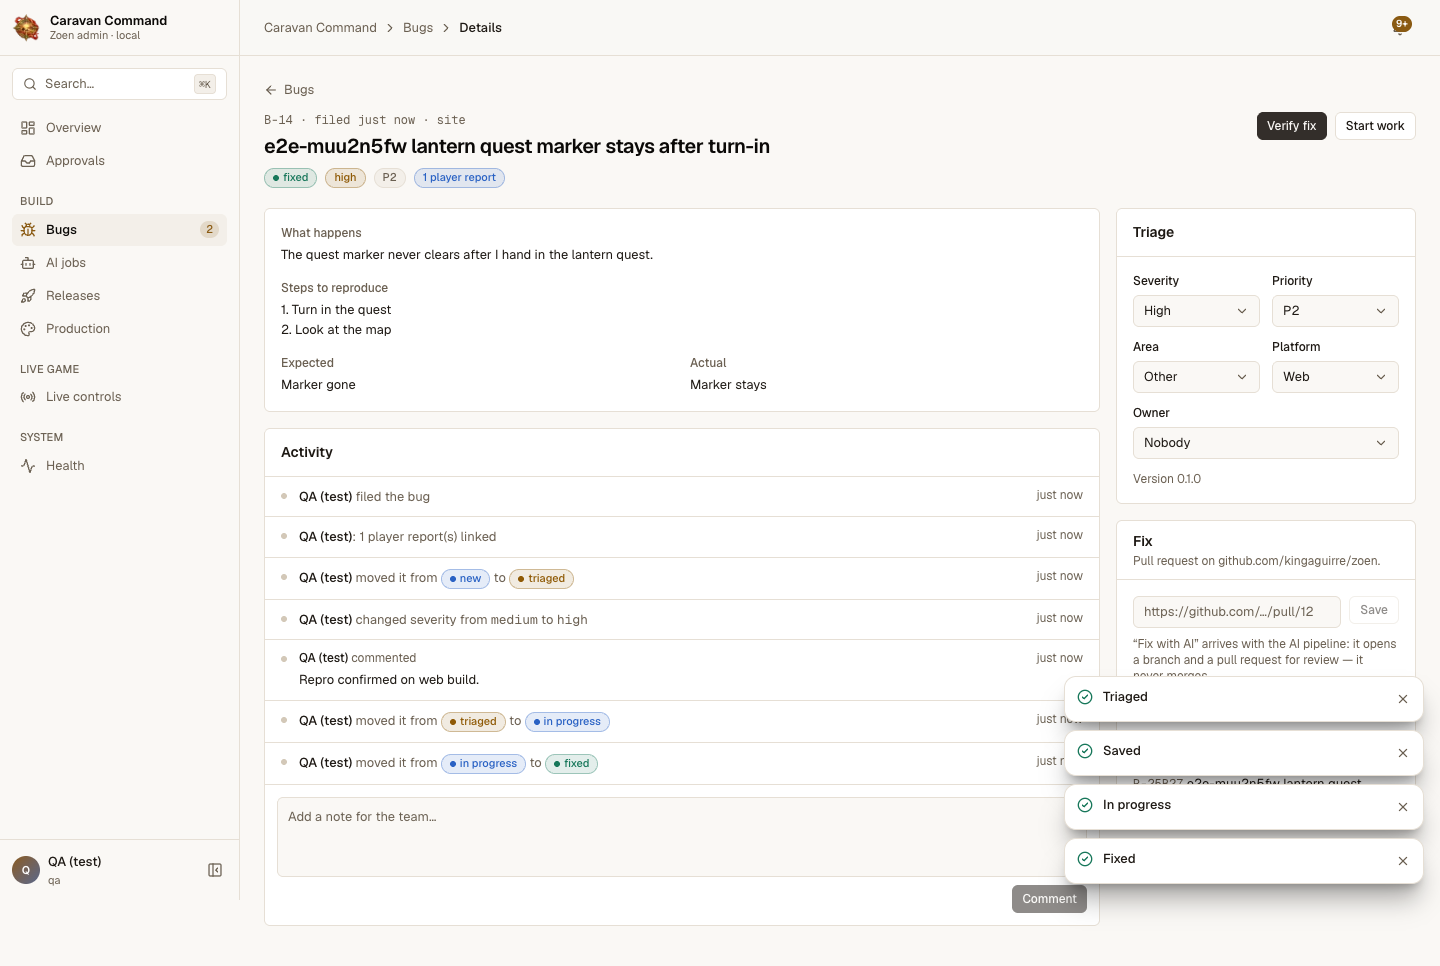Go back to the Bugs list
The height and width of the screenshot is (966, 1440).
coord(290,90)
